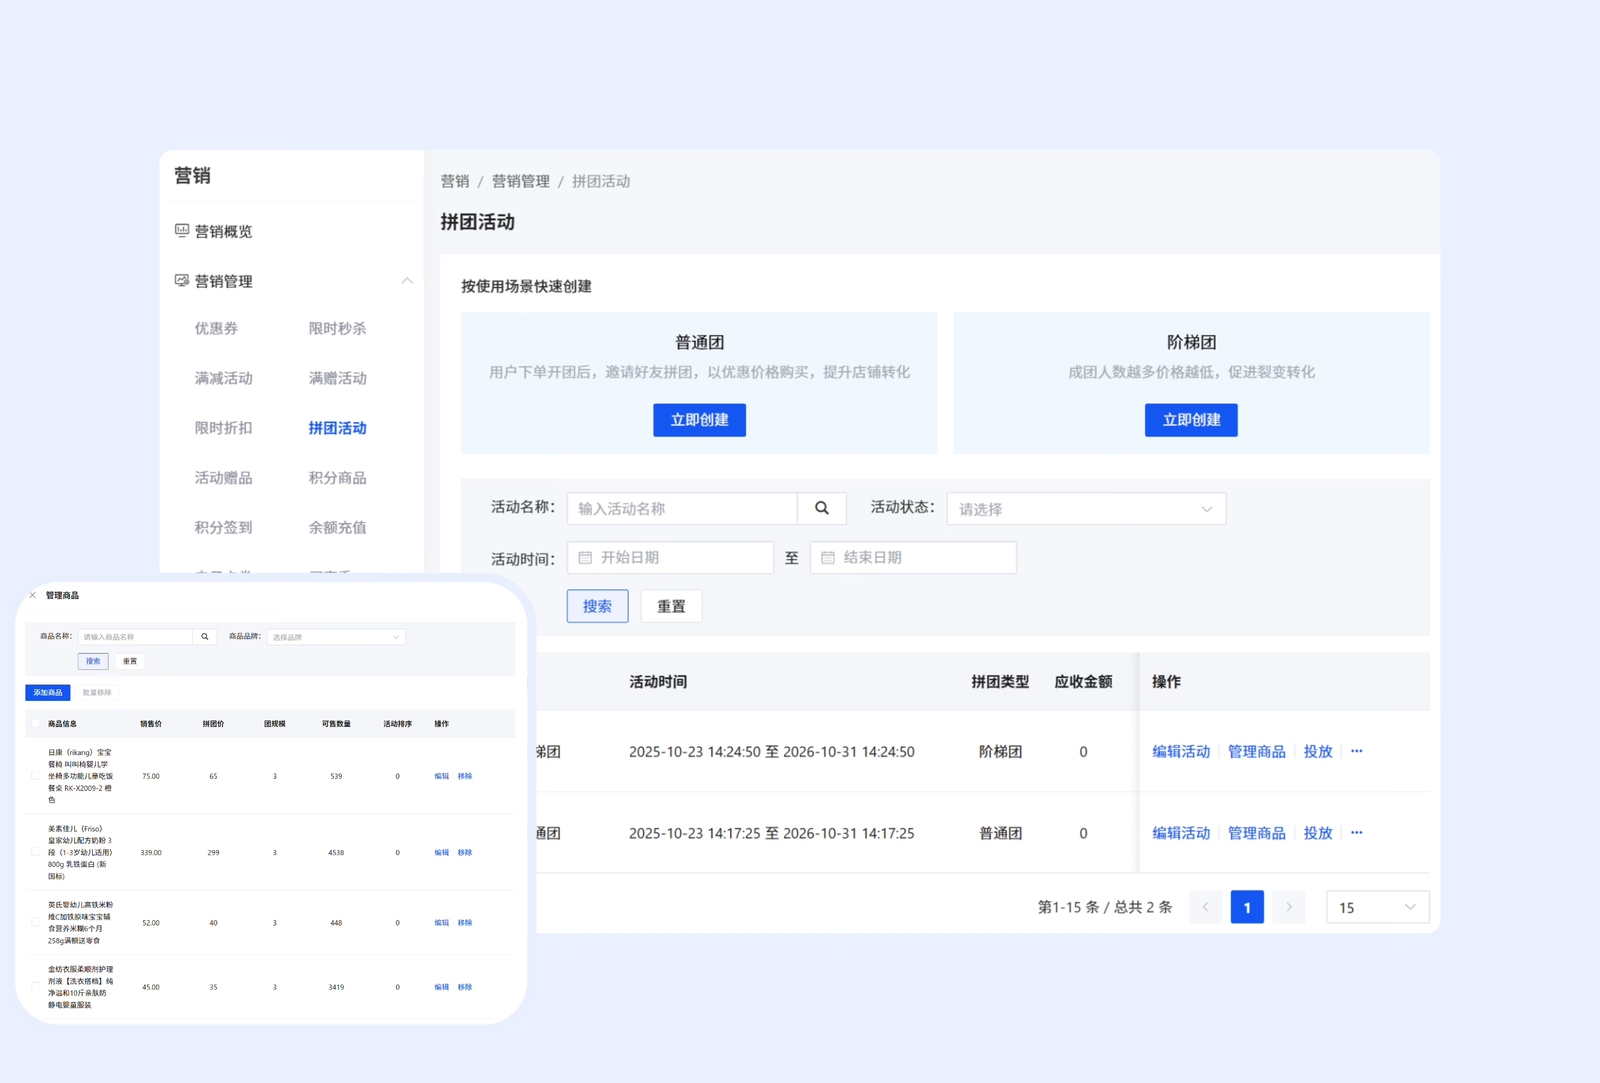Open the 活动状态 请选择 dropdown
This screenshot has height=1083, width=1600.
[1086, 508]
